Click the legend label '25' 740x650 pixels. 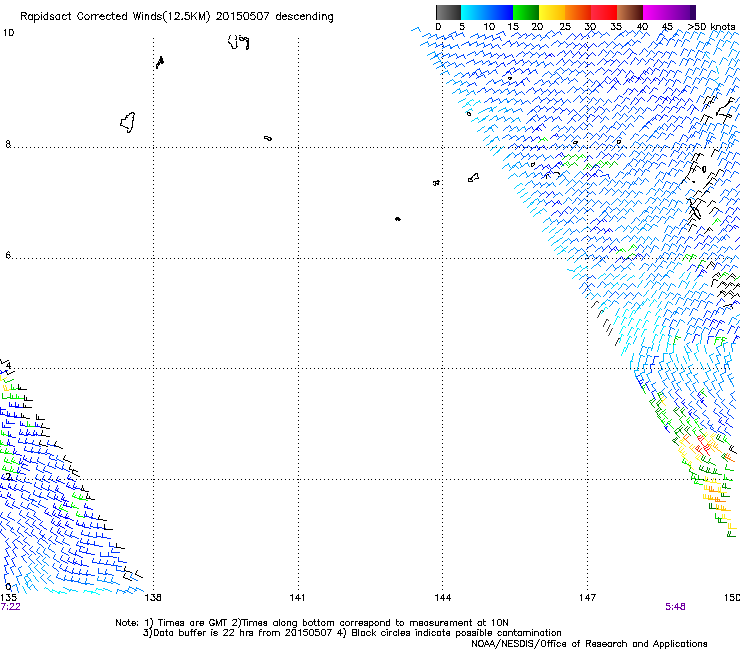(565, 26)
